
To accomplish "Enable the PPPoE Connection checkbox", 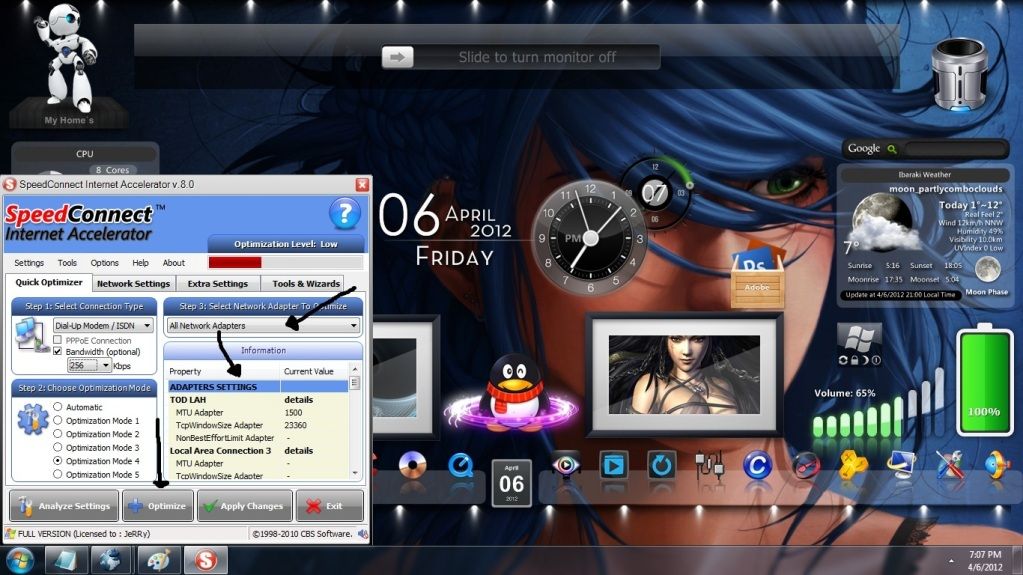I will pyautogui.click(x=57, y=340).
